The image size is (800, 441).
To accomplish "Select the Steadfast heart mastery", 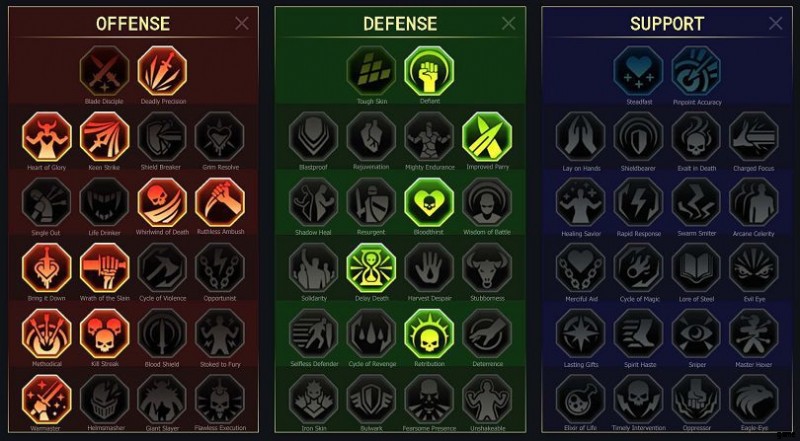I will (x=638, y=71).
